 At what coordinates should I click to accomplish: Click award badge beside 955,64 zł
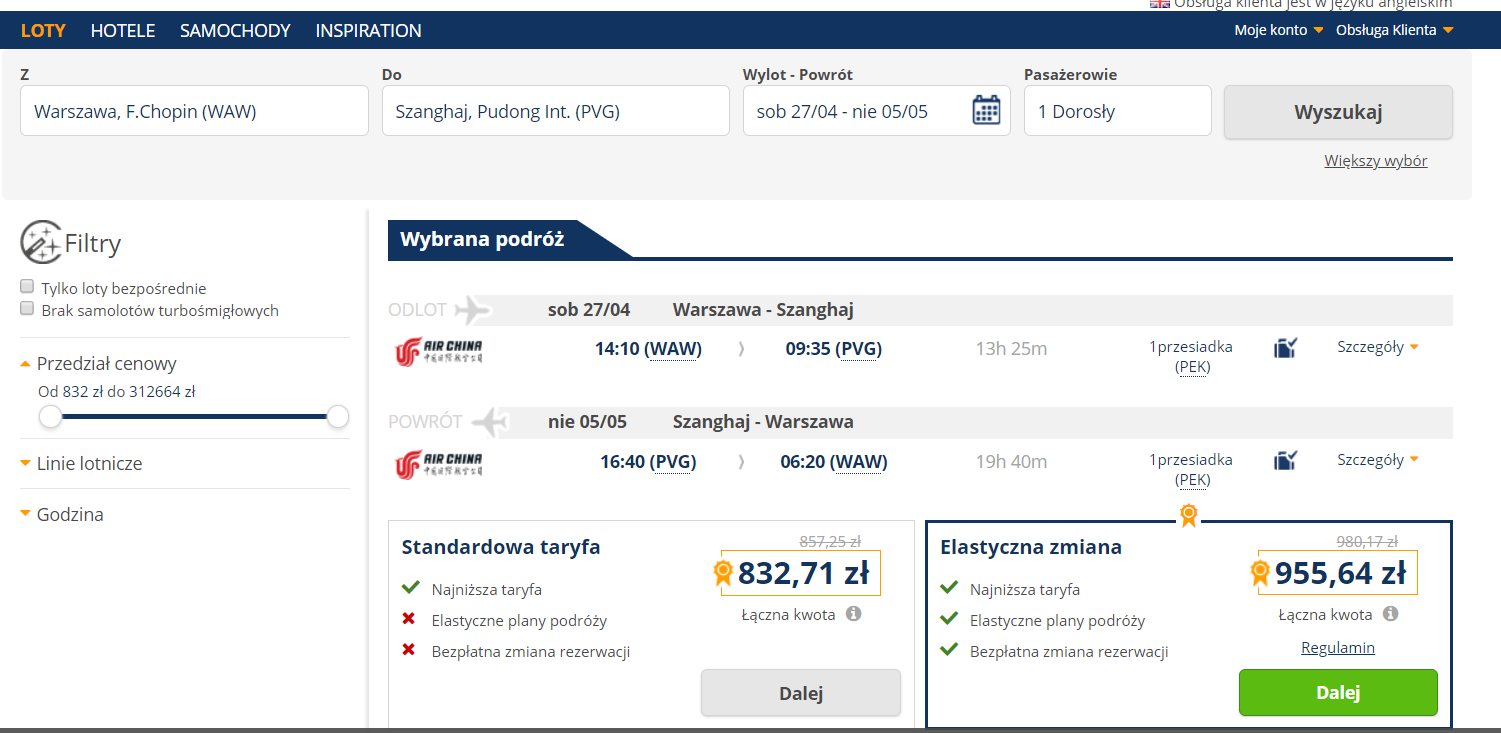(1260, 573)
